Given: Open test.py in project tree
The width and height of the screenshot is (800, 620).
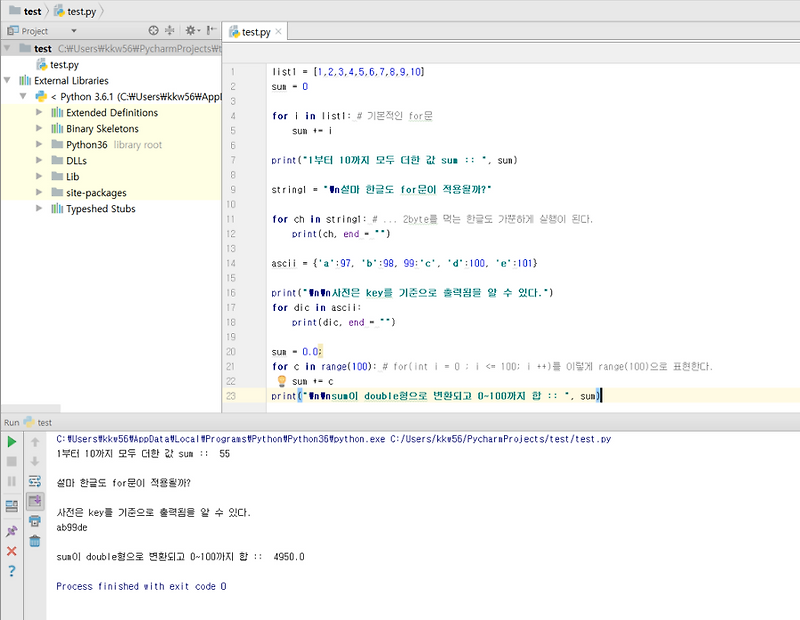Looking at the screenshot, I should tap(58, 65).
